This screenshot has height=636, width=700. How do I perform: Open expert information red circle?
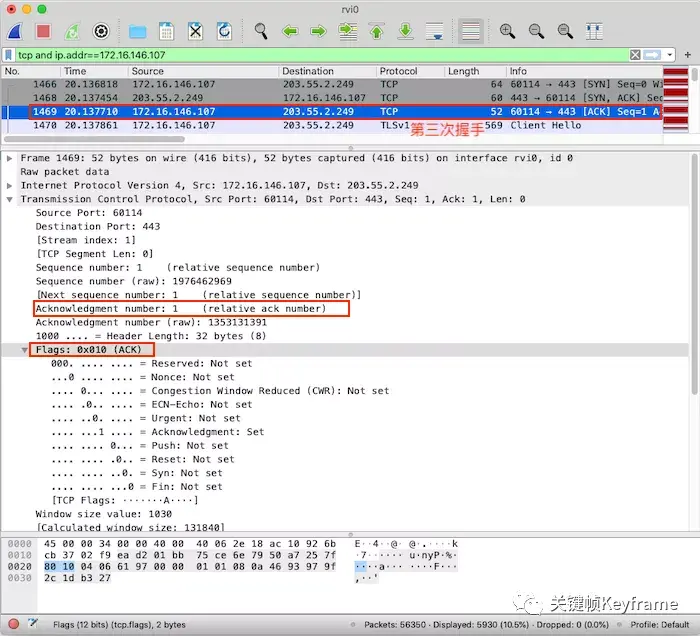coord(13,624)
